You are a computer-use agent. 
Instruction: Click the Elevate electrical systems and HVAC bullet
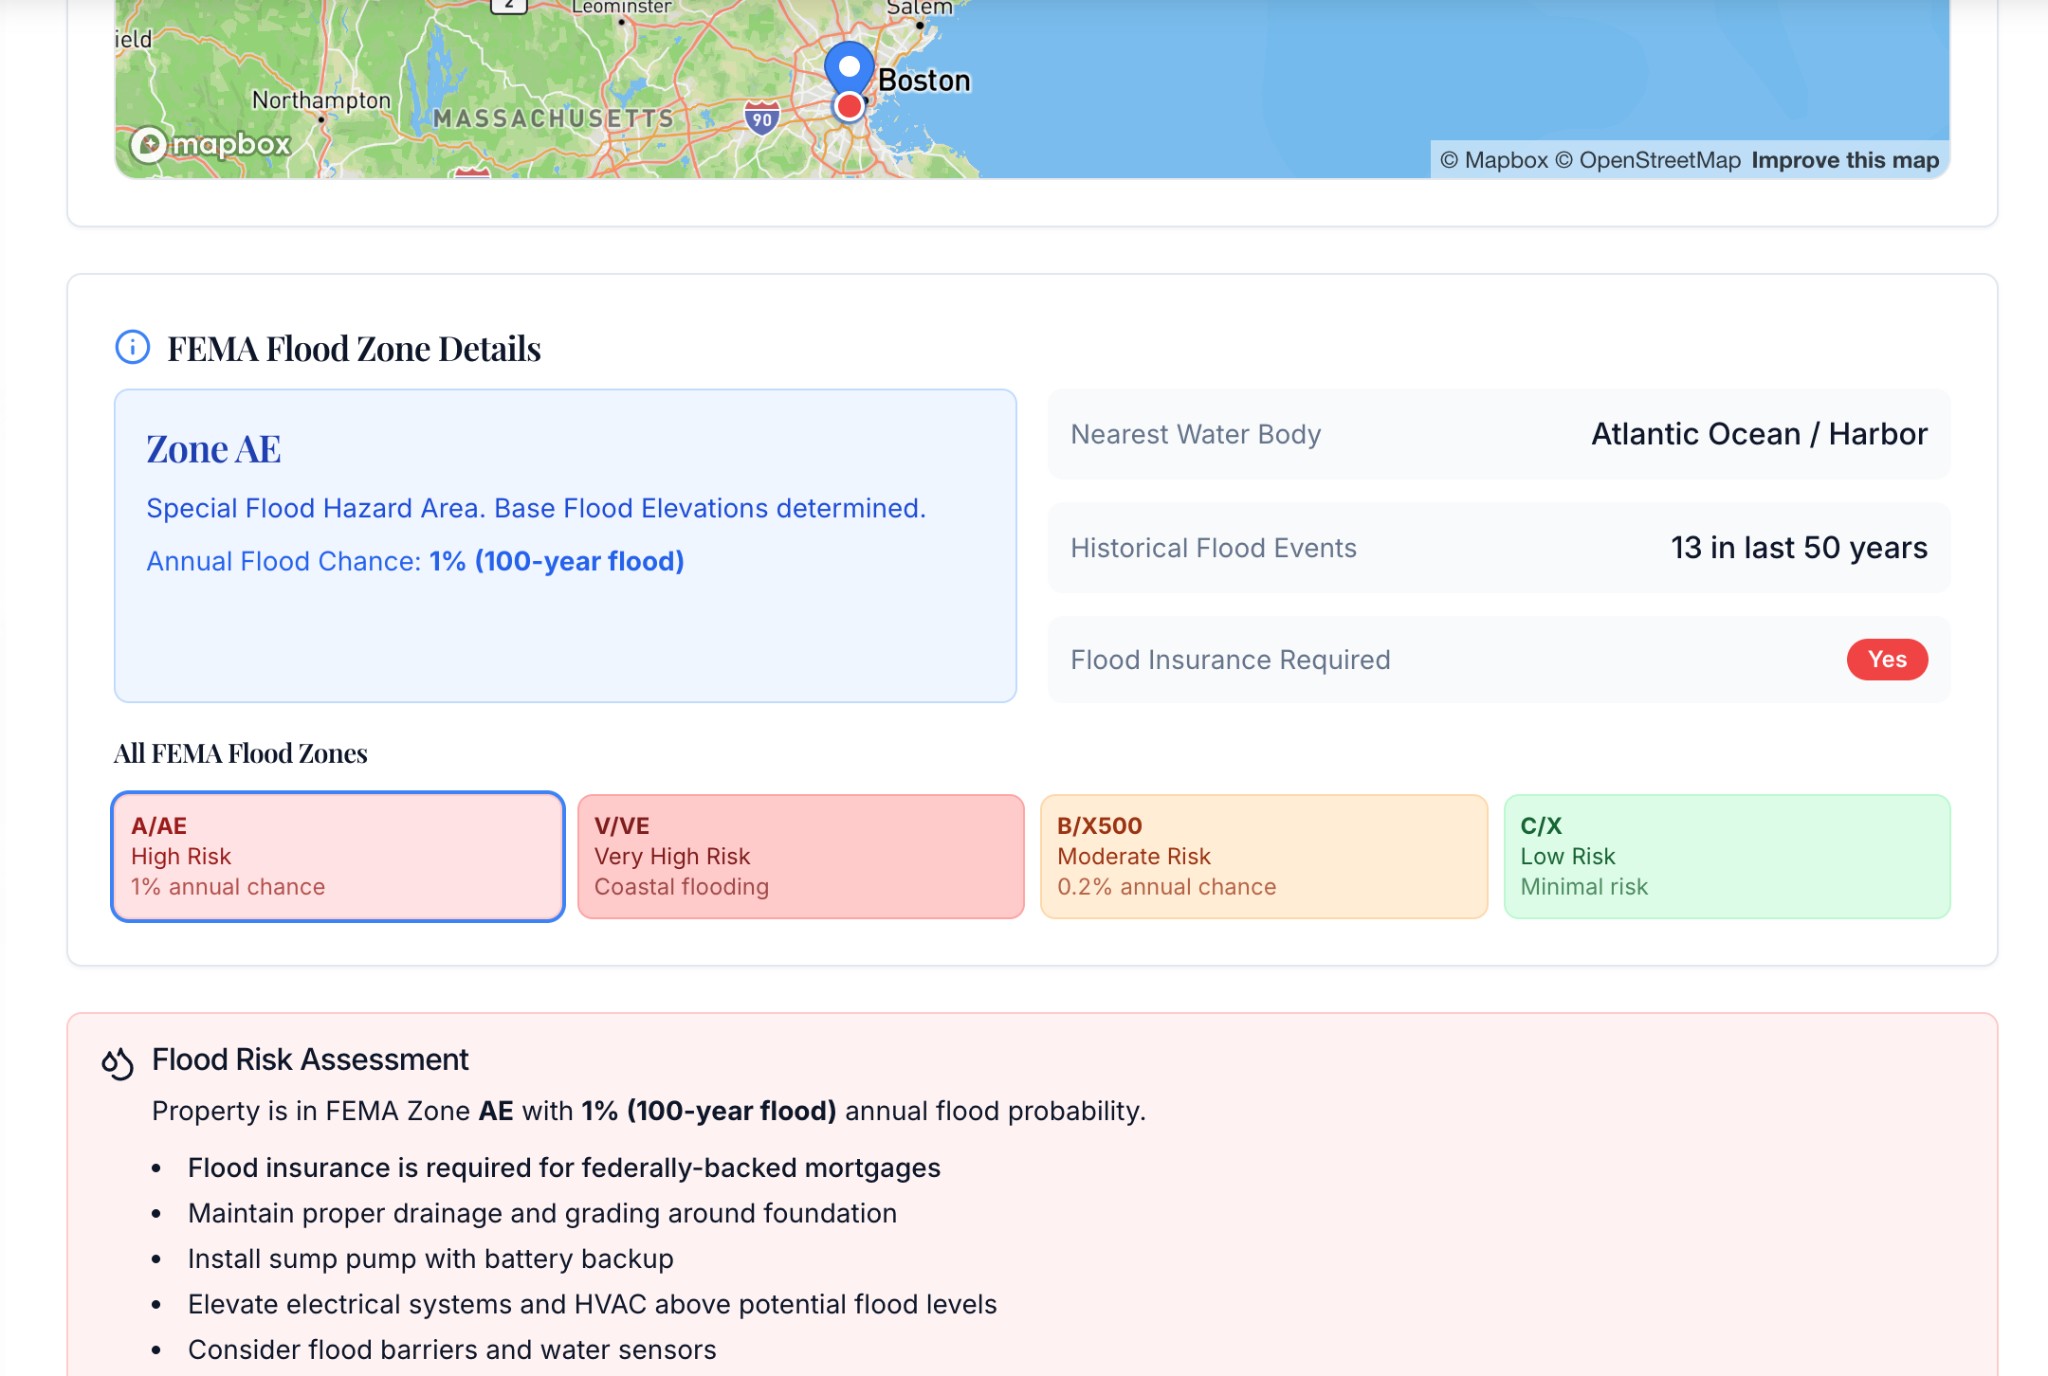(x=592, y=1304)
